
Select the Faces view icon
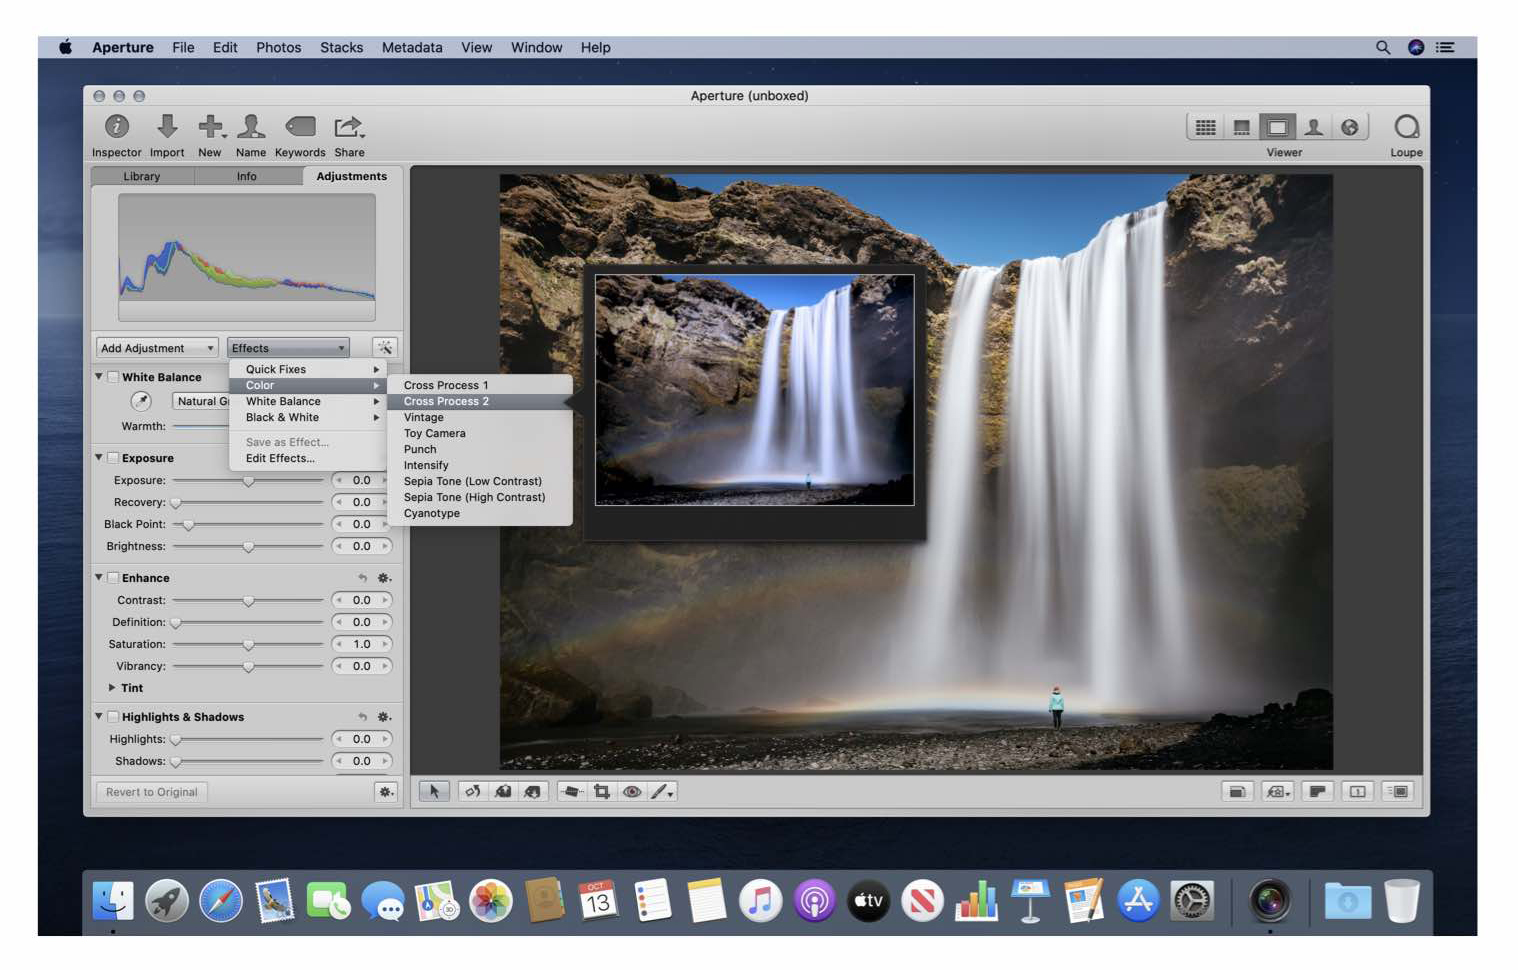tap(1314, 128)
